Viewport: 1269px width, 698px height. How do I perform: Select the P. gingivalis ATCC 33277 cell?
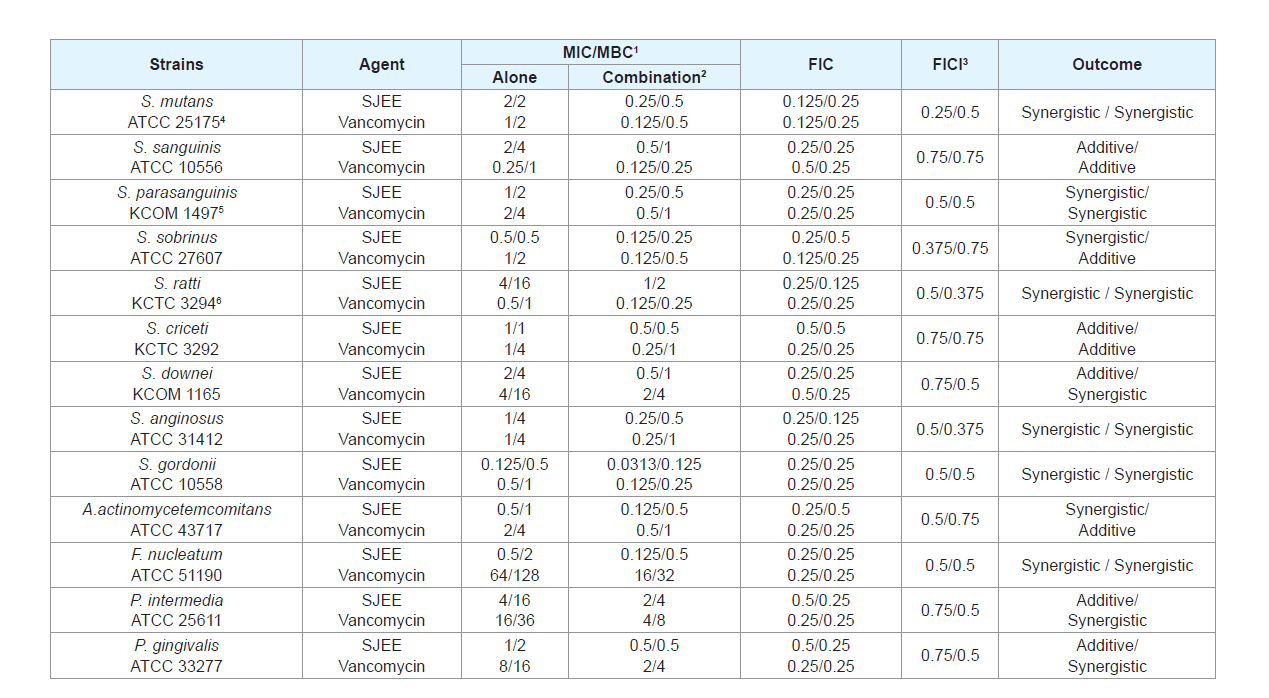point(176,656)
